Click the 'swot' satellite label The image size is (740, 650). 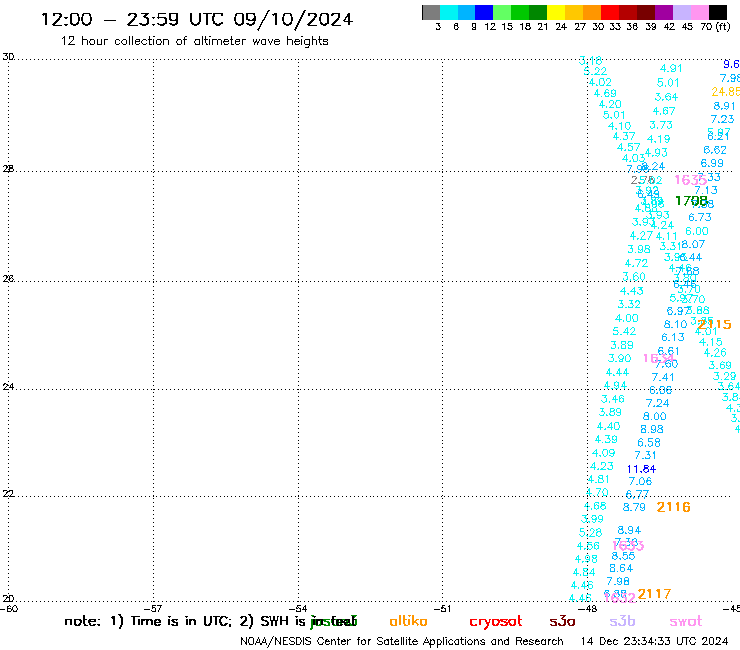(686, 622)
